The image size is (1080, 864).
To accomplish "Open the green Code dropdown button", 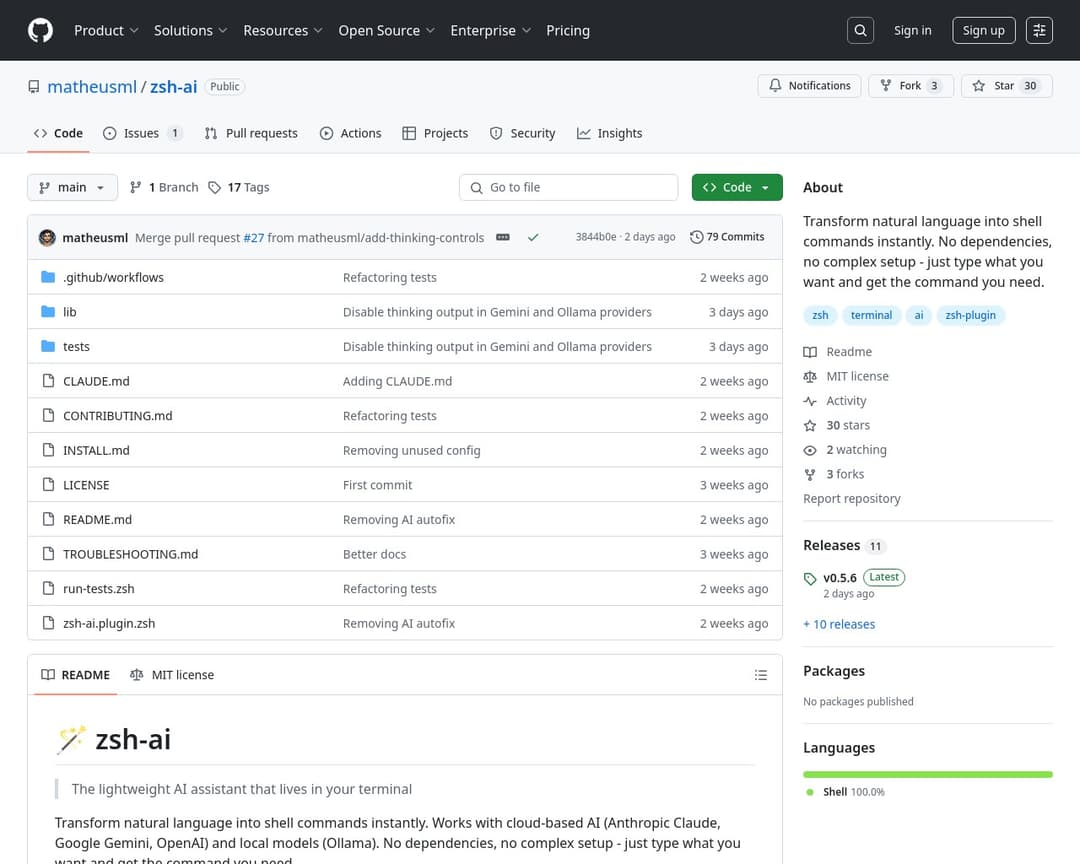I will click(737, 187).
